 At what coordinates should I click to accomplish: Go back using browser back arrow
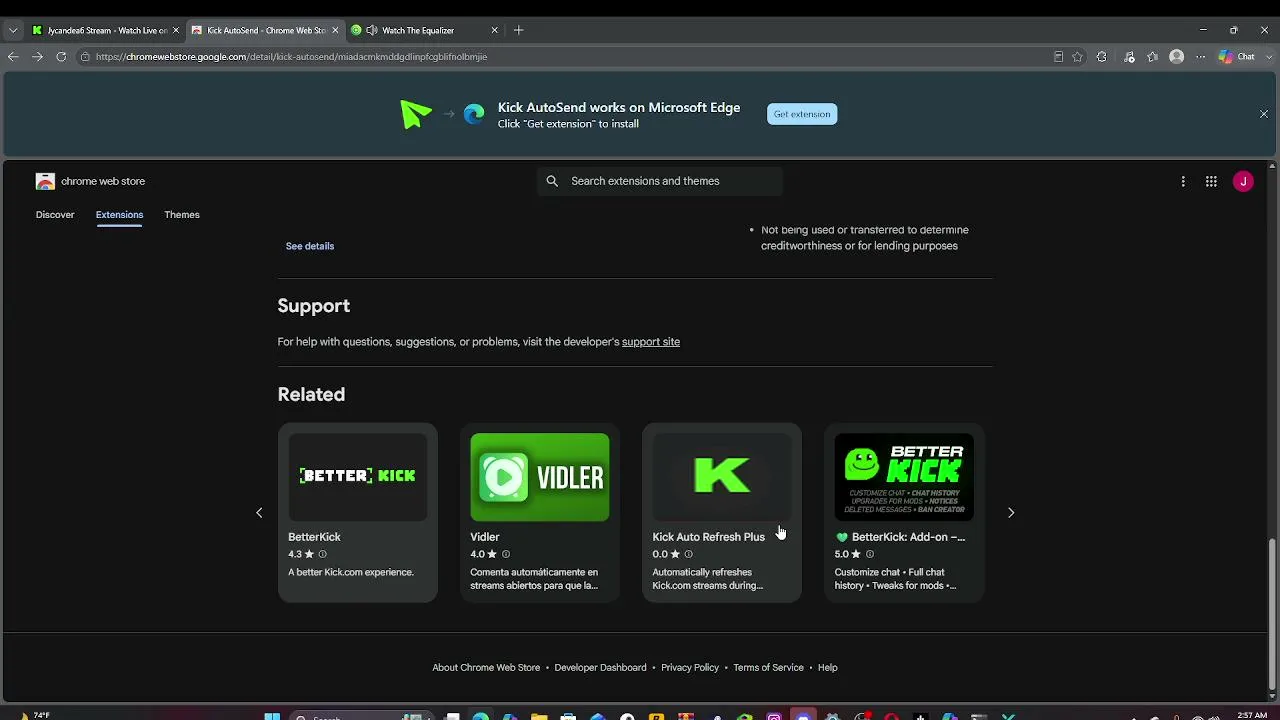pyautogui.click(x=13, y=57)
